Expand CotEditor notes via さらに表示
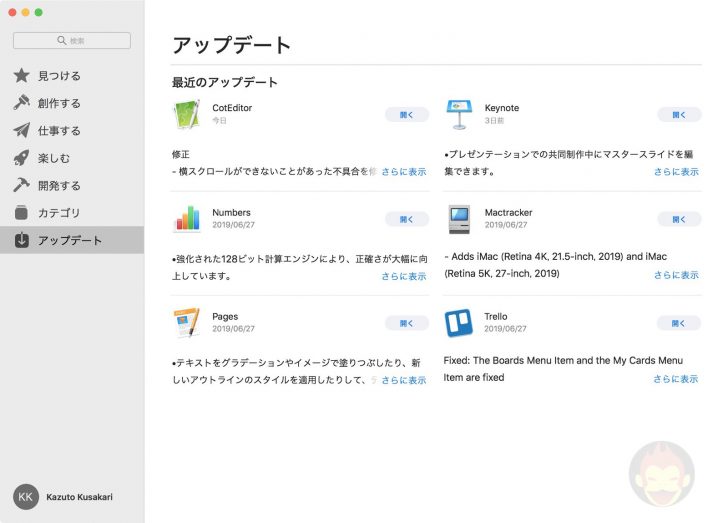 tap(404, 172)
